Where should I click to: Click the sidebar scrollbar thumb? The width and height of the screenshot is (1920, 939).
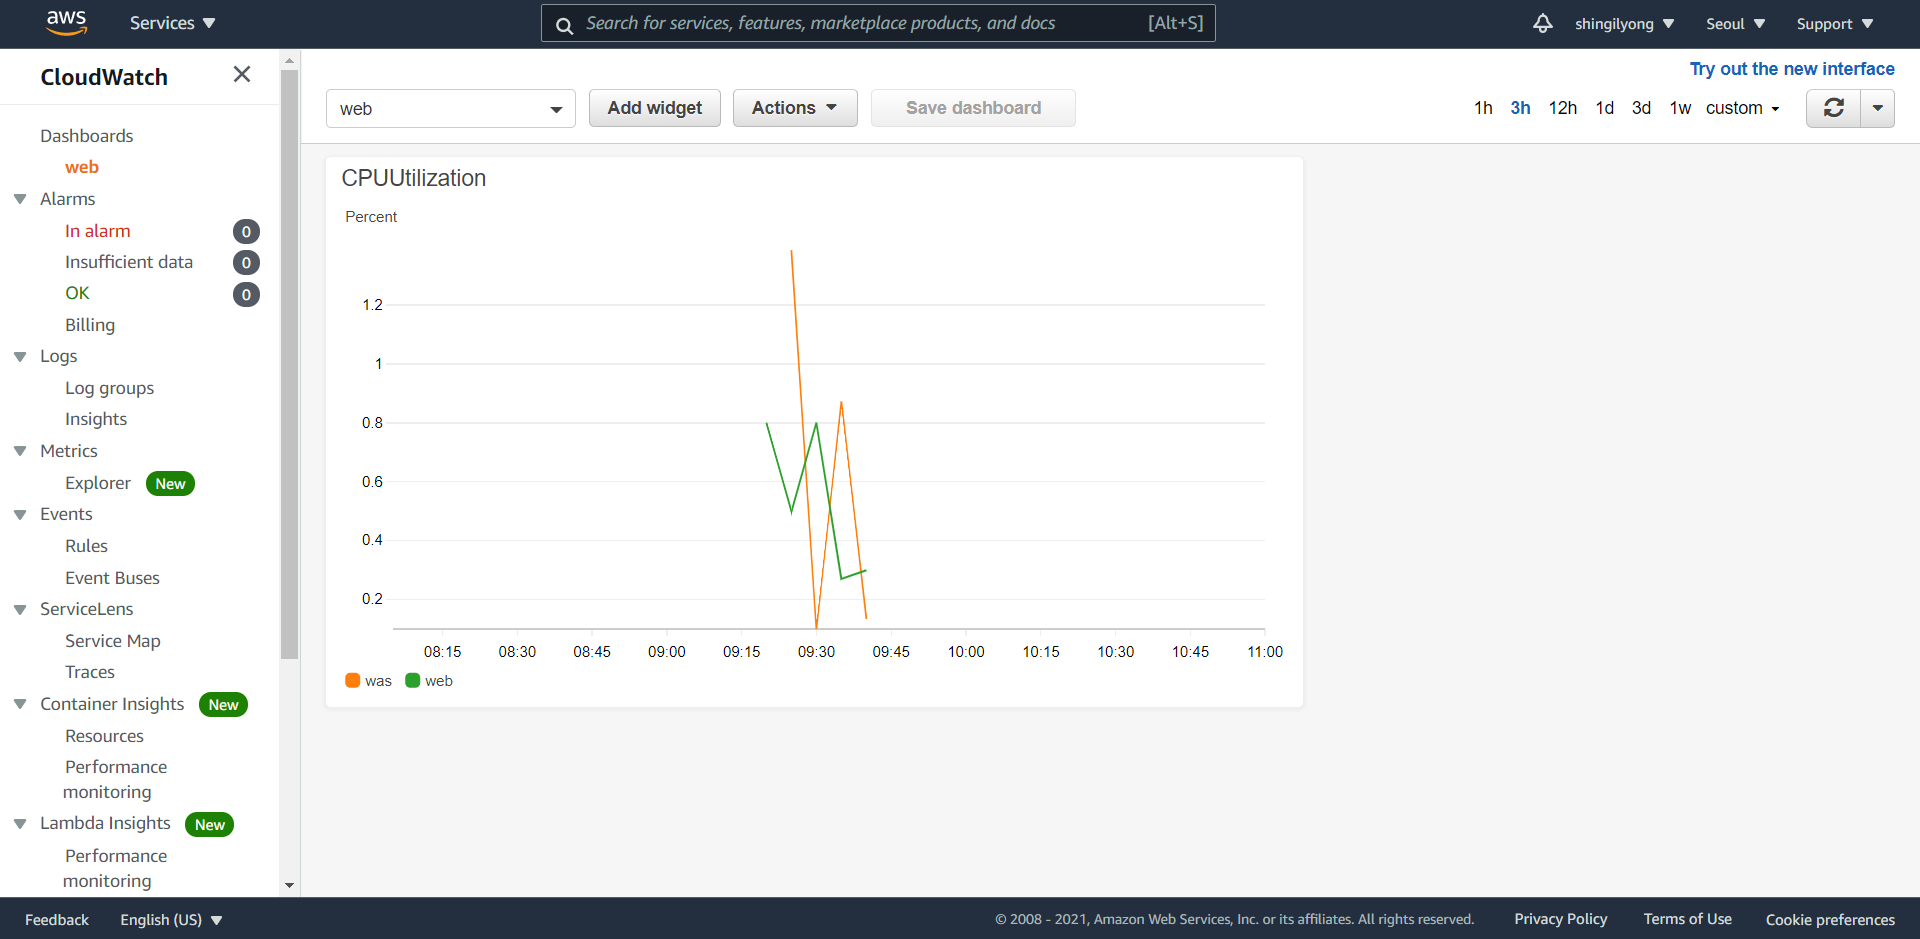(290, 364)
